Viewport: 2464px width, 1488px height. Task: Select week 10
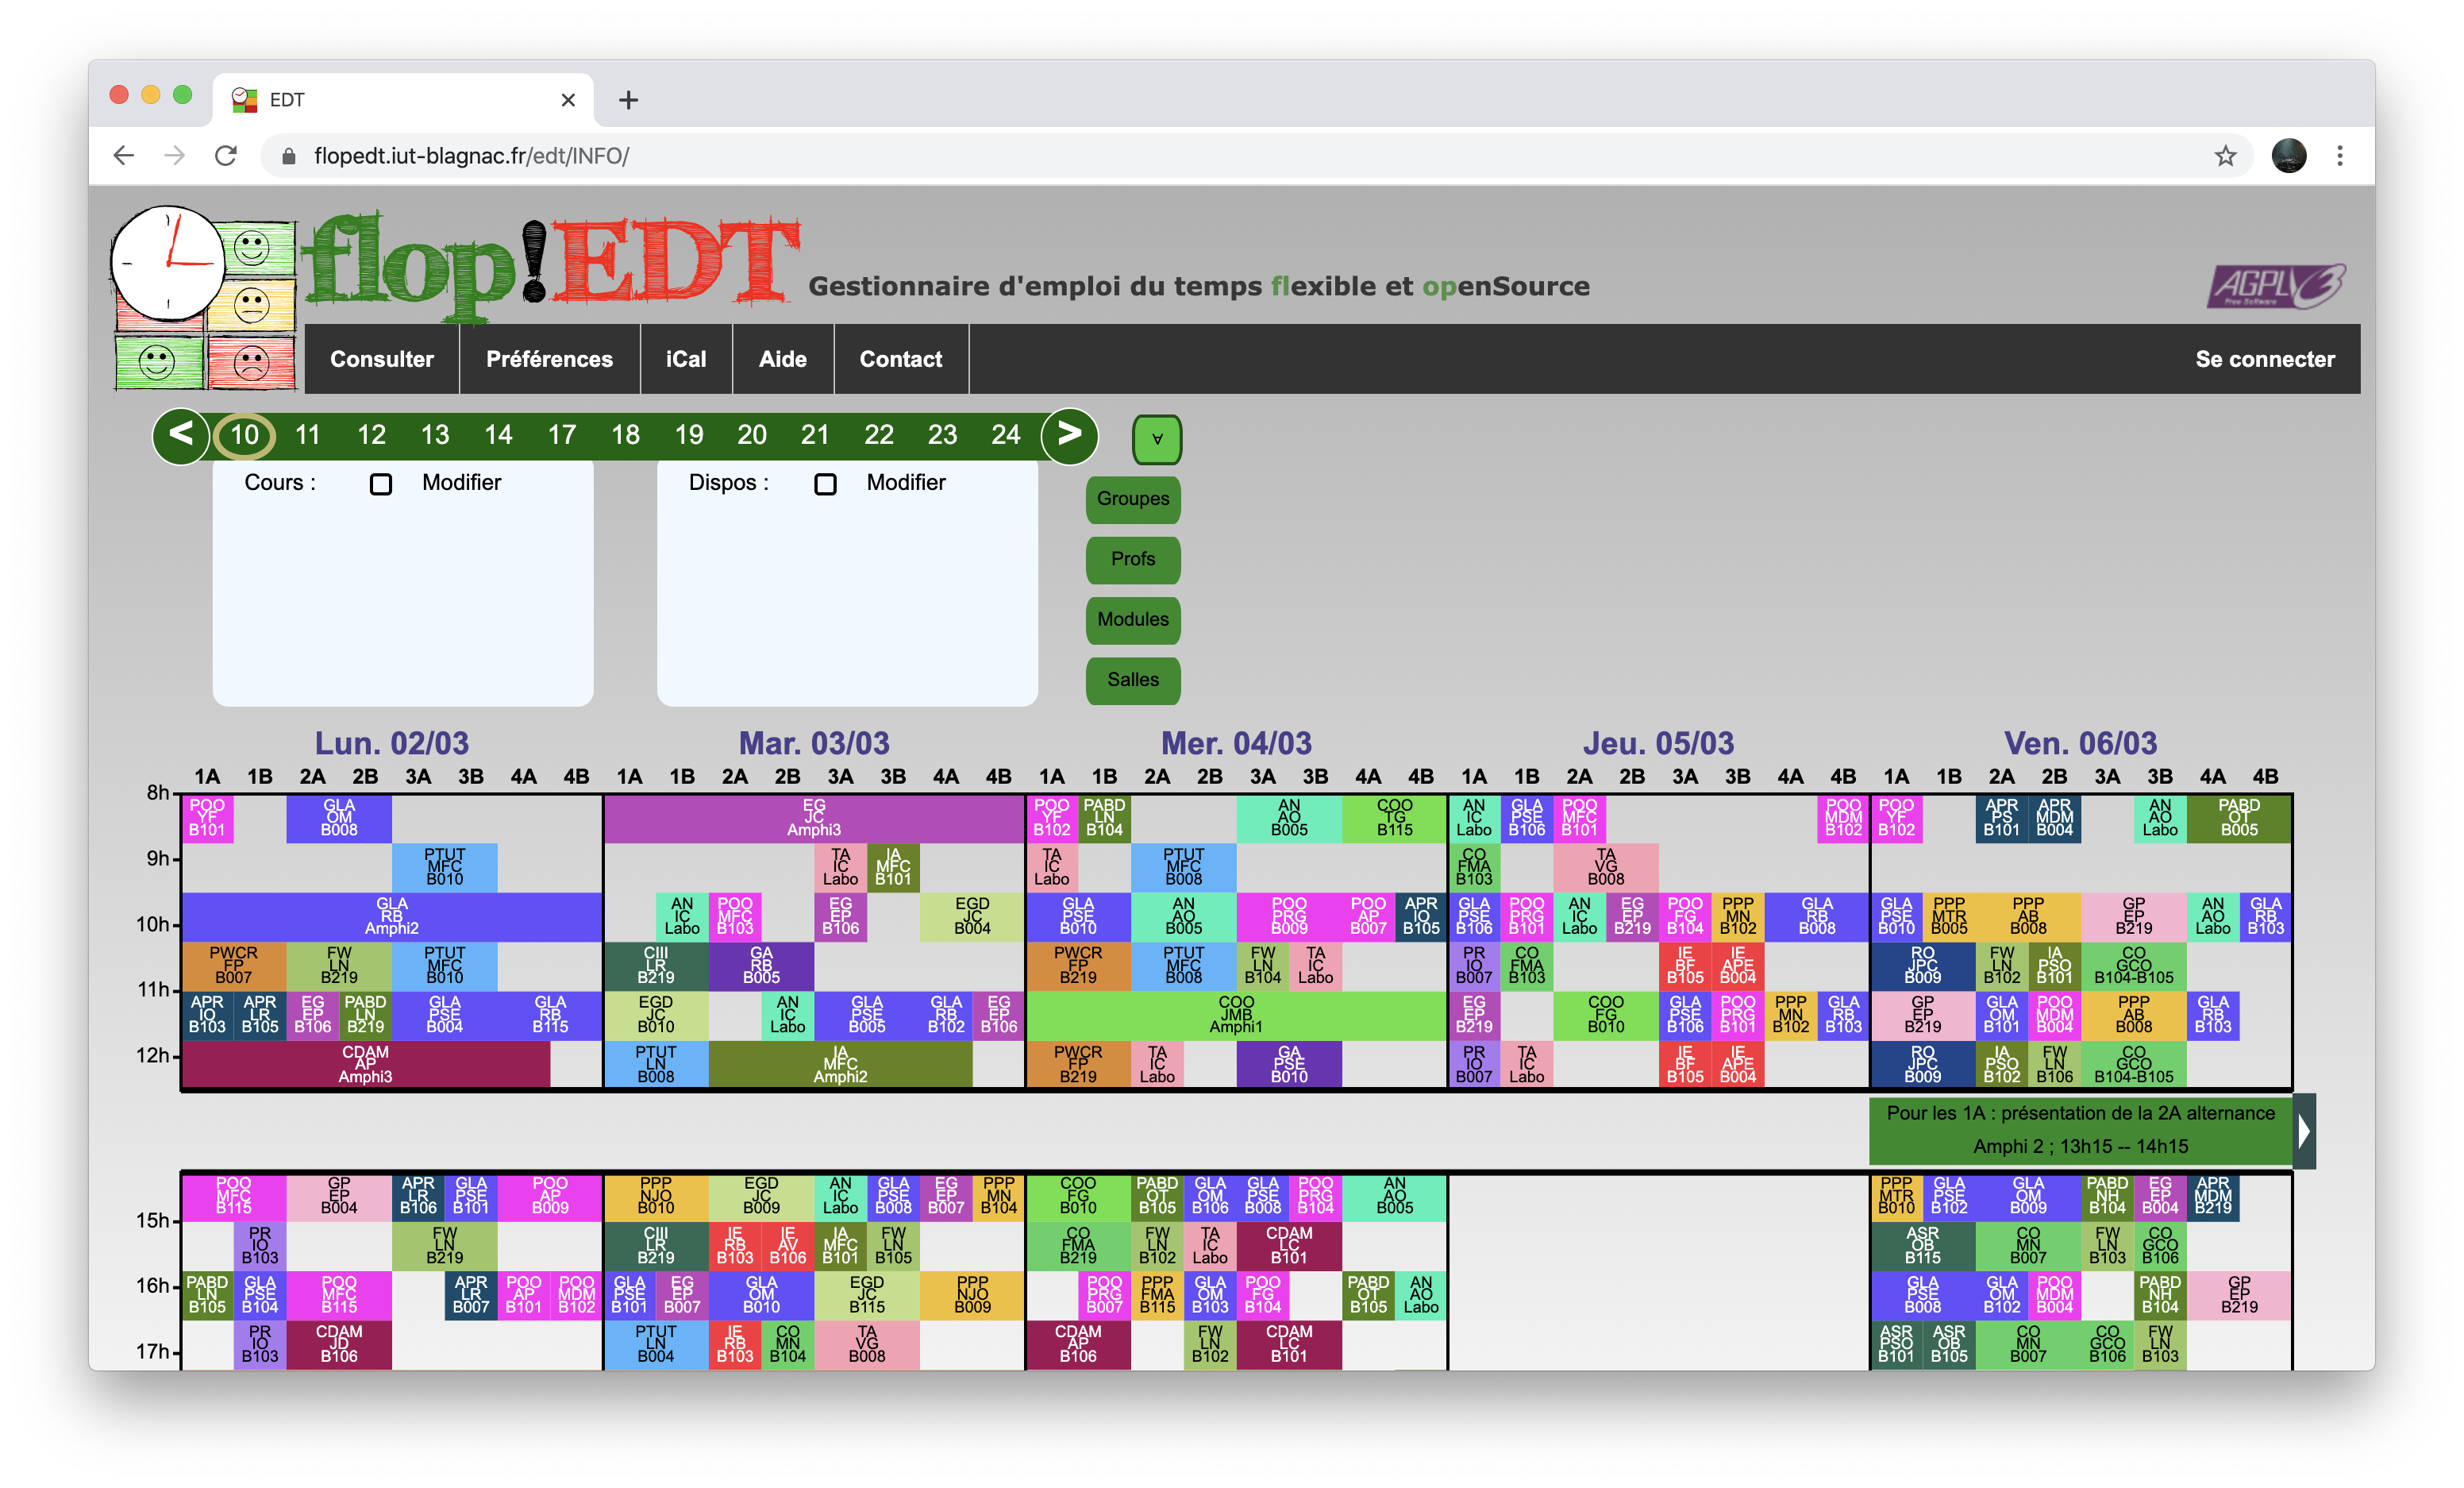[x=244, y=435]
